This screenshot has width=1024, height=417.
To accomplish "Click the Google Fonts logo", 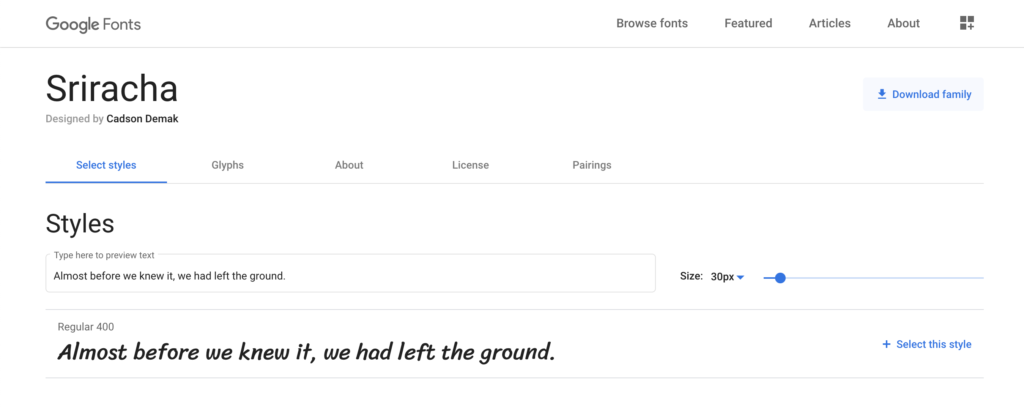I will (x=93, y=24).
